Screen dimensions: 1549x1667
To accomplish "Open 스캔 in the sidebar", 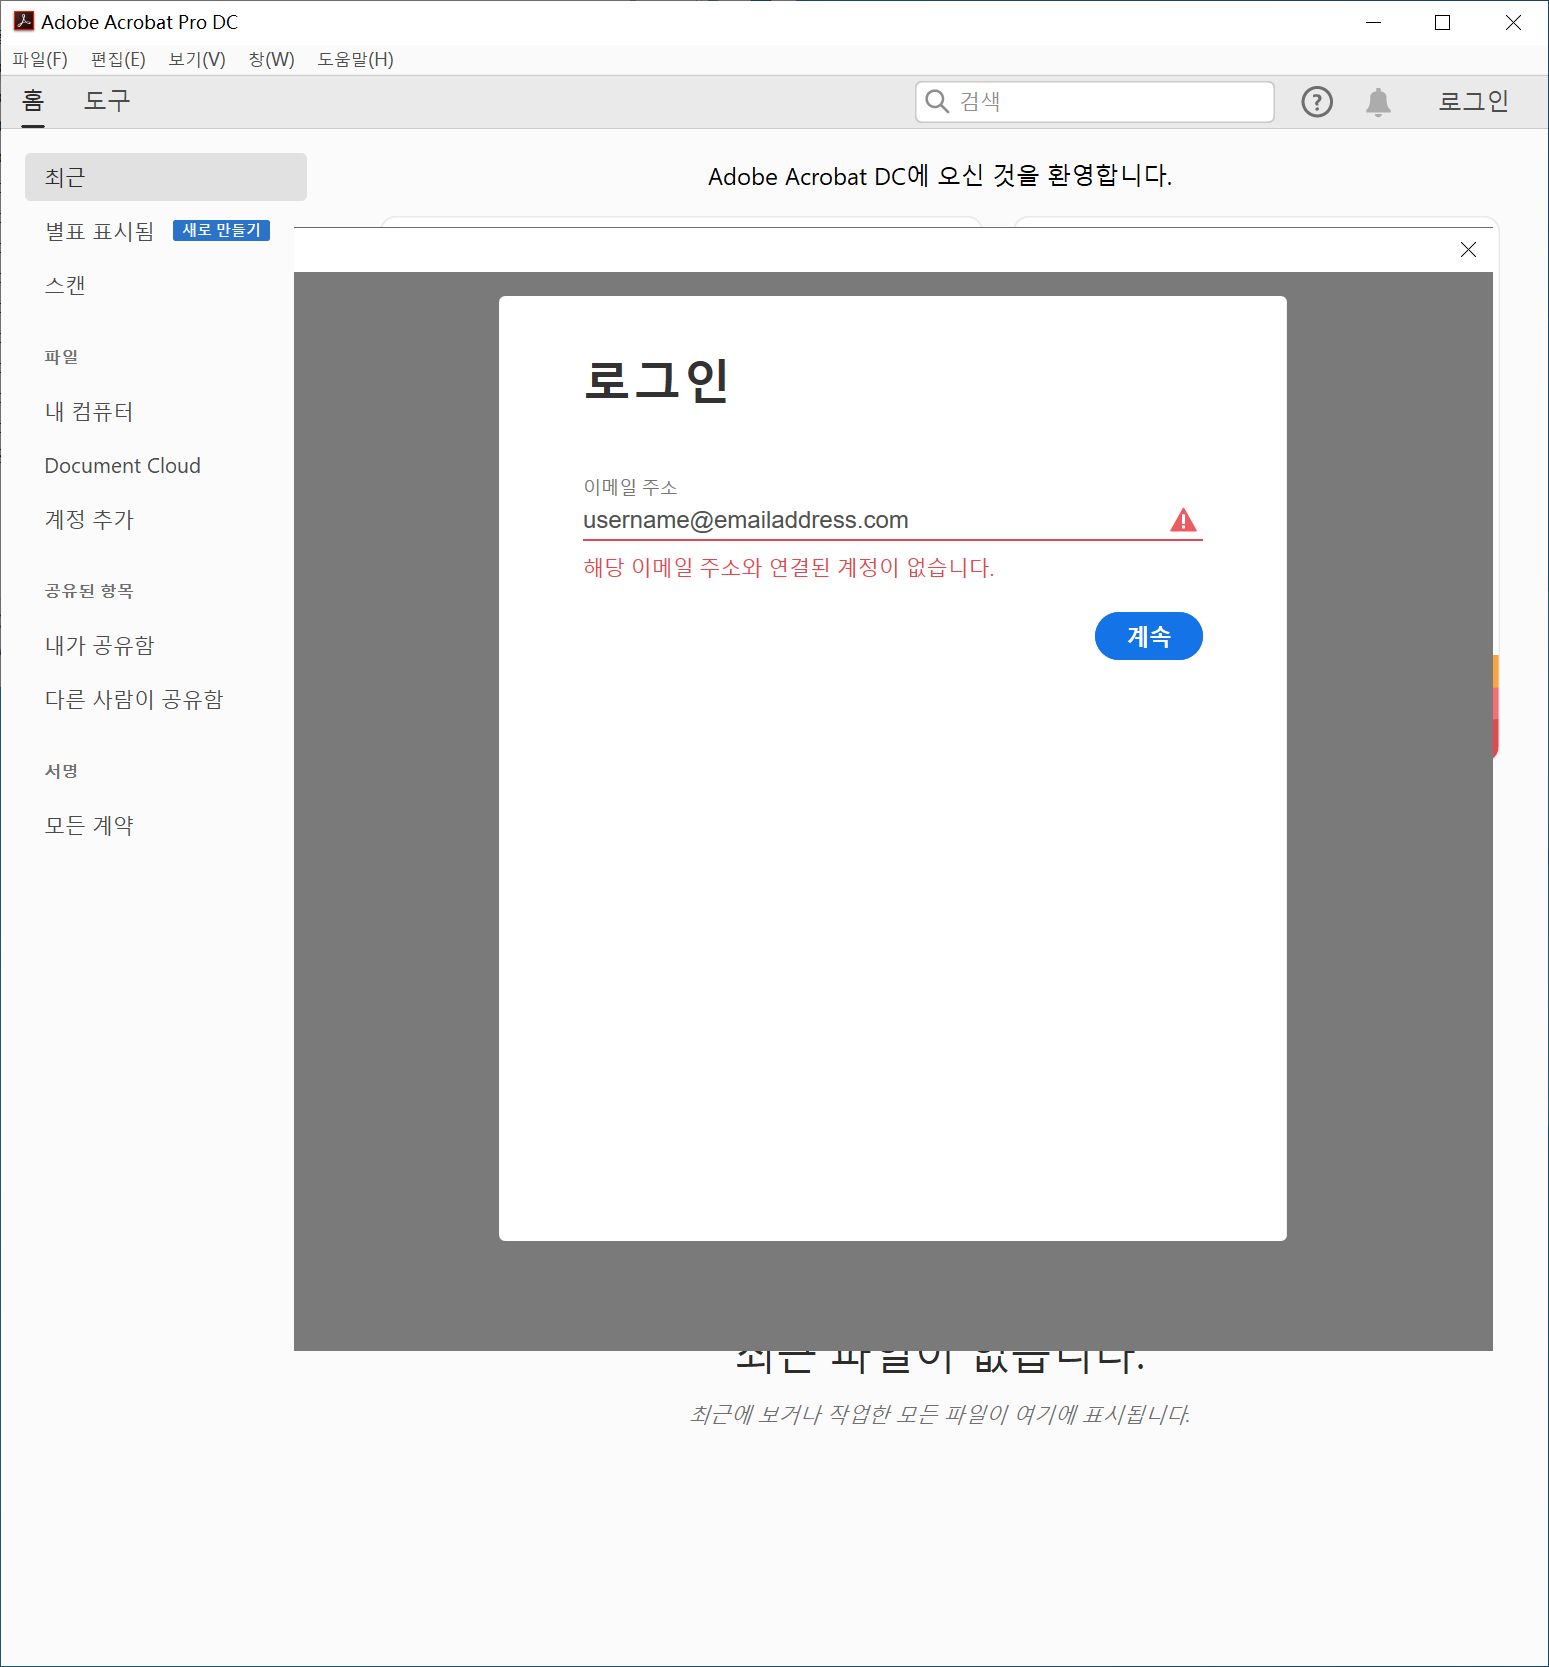I will pos(65,285).
